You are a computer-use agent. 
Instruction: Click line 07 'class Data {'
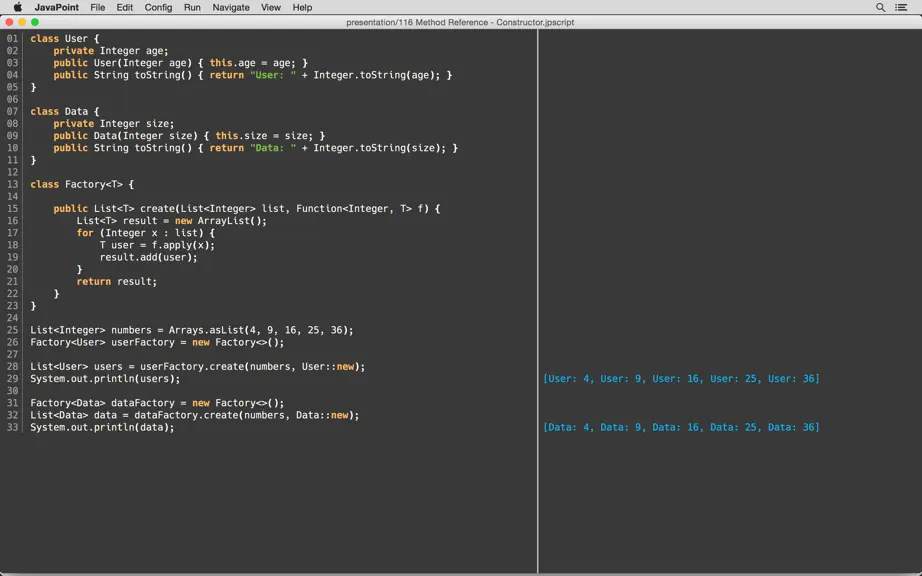coord(65,111)
